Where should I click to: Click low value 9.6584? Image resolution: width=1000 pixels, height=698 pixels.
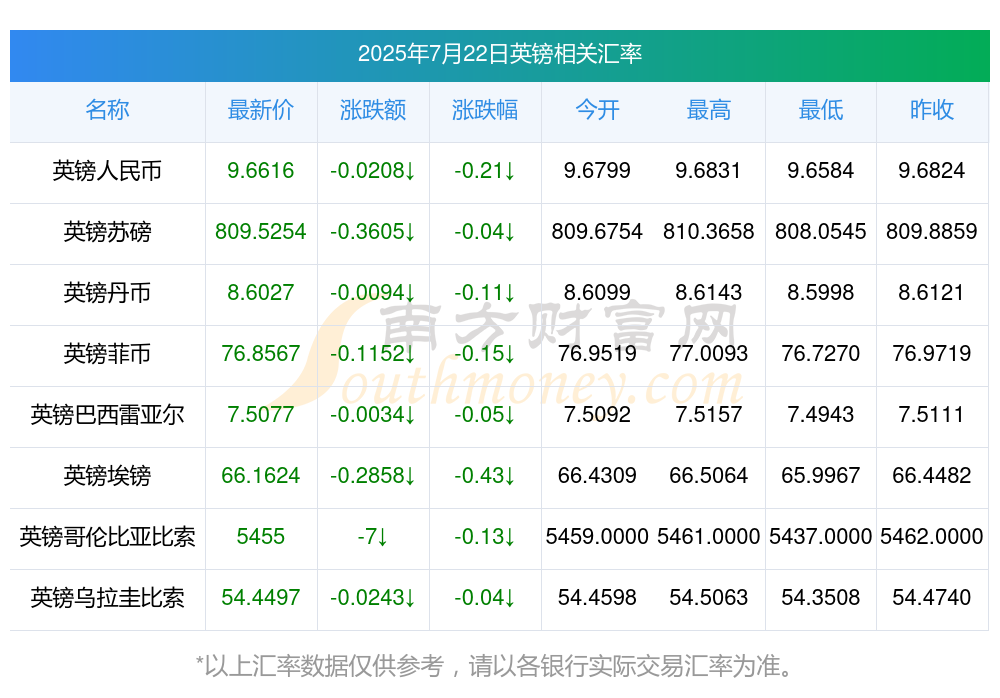coord(821,170)
